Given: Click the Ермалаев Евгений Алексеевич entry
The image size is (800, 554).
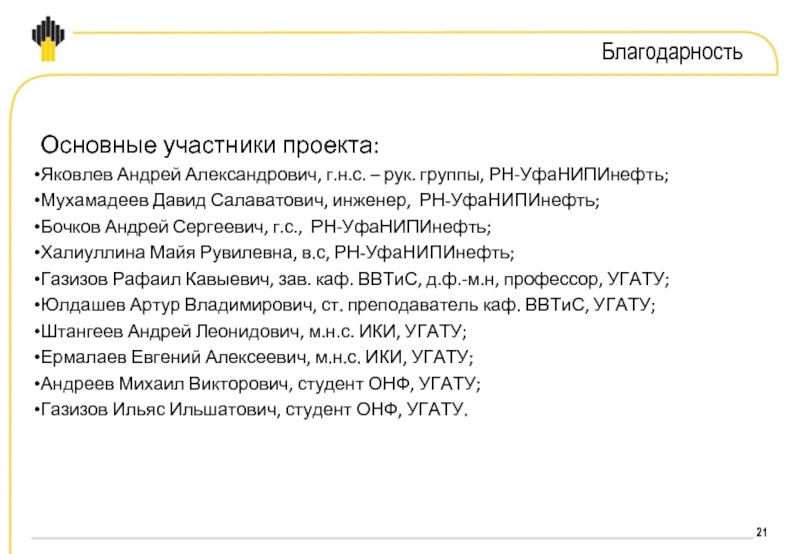Looking at the screenshot, I should coord(254,357).
